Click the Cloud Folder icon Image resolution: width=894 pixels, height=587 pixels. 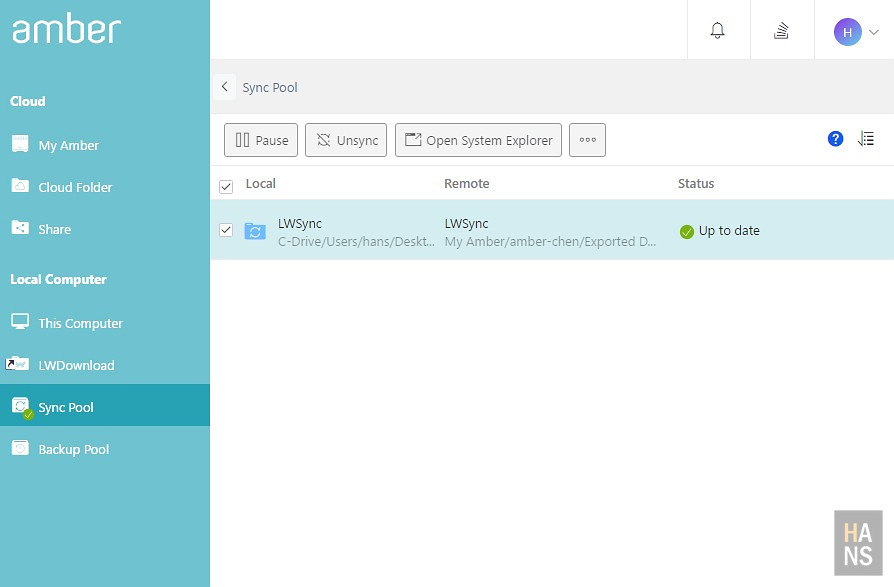coord(20,185)
